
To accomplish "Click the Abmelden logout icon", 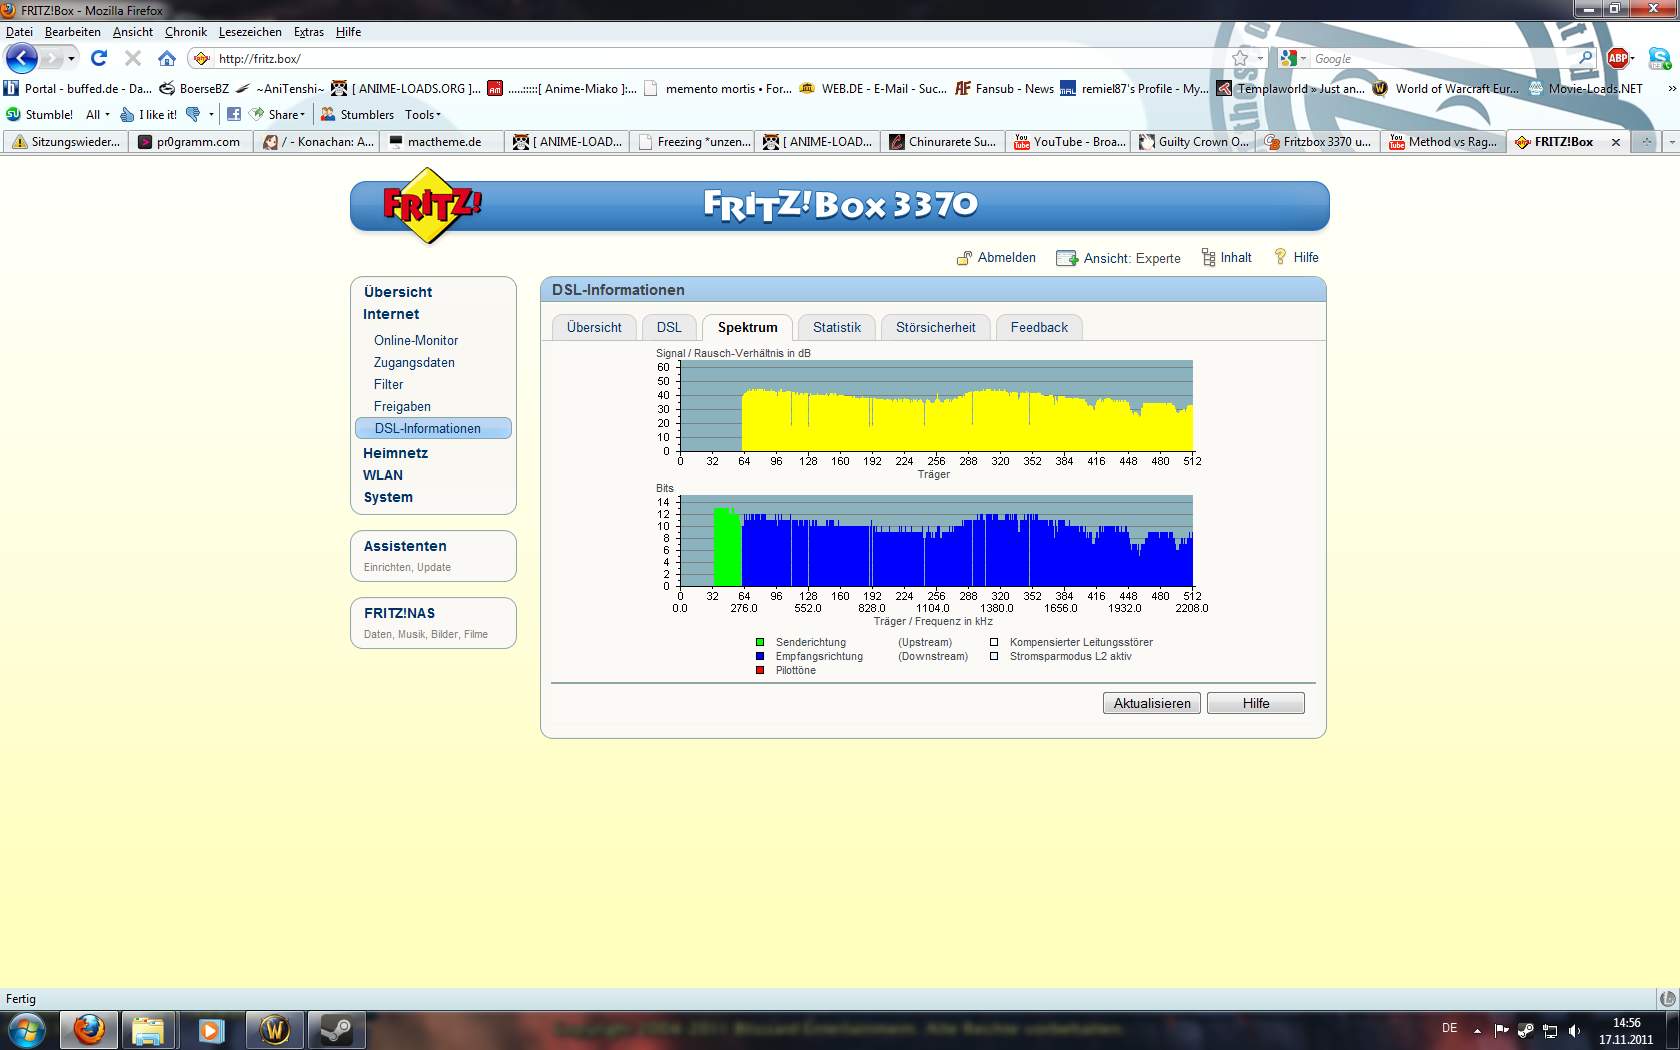I will [x=964, y=258].
